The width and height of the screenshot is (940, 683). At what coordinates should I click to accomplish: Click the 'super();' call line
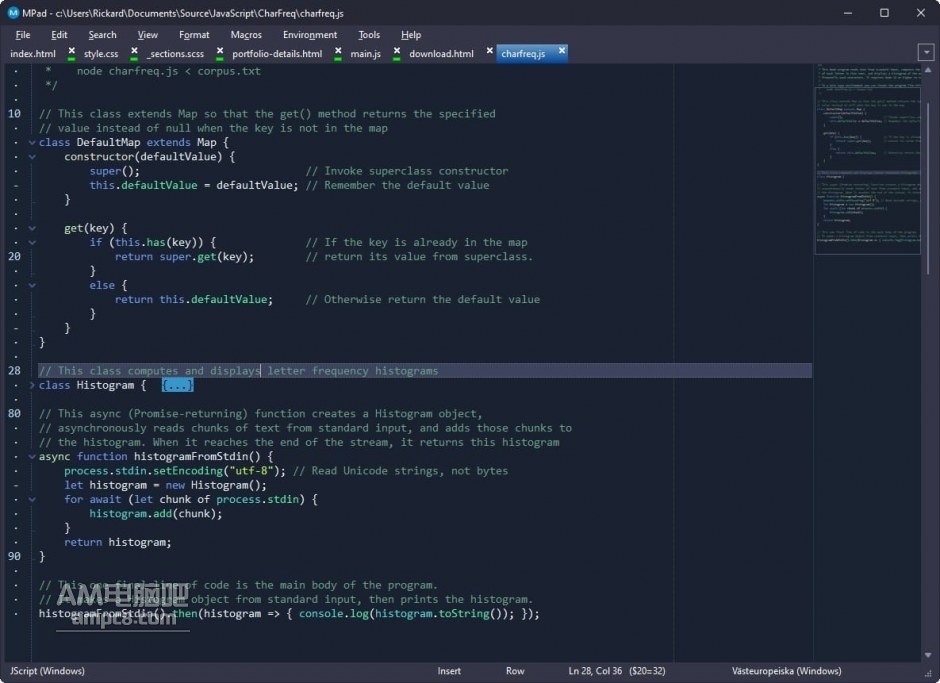point(115,171)
